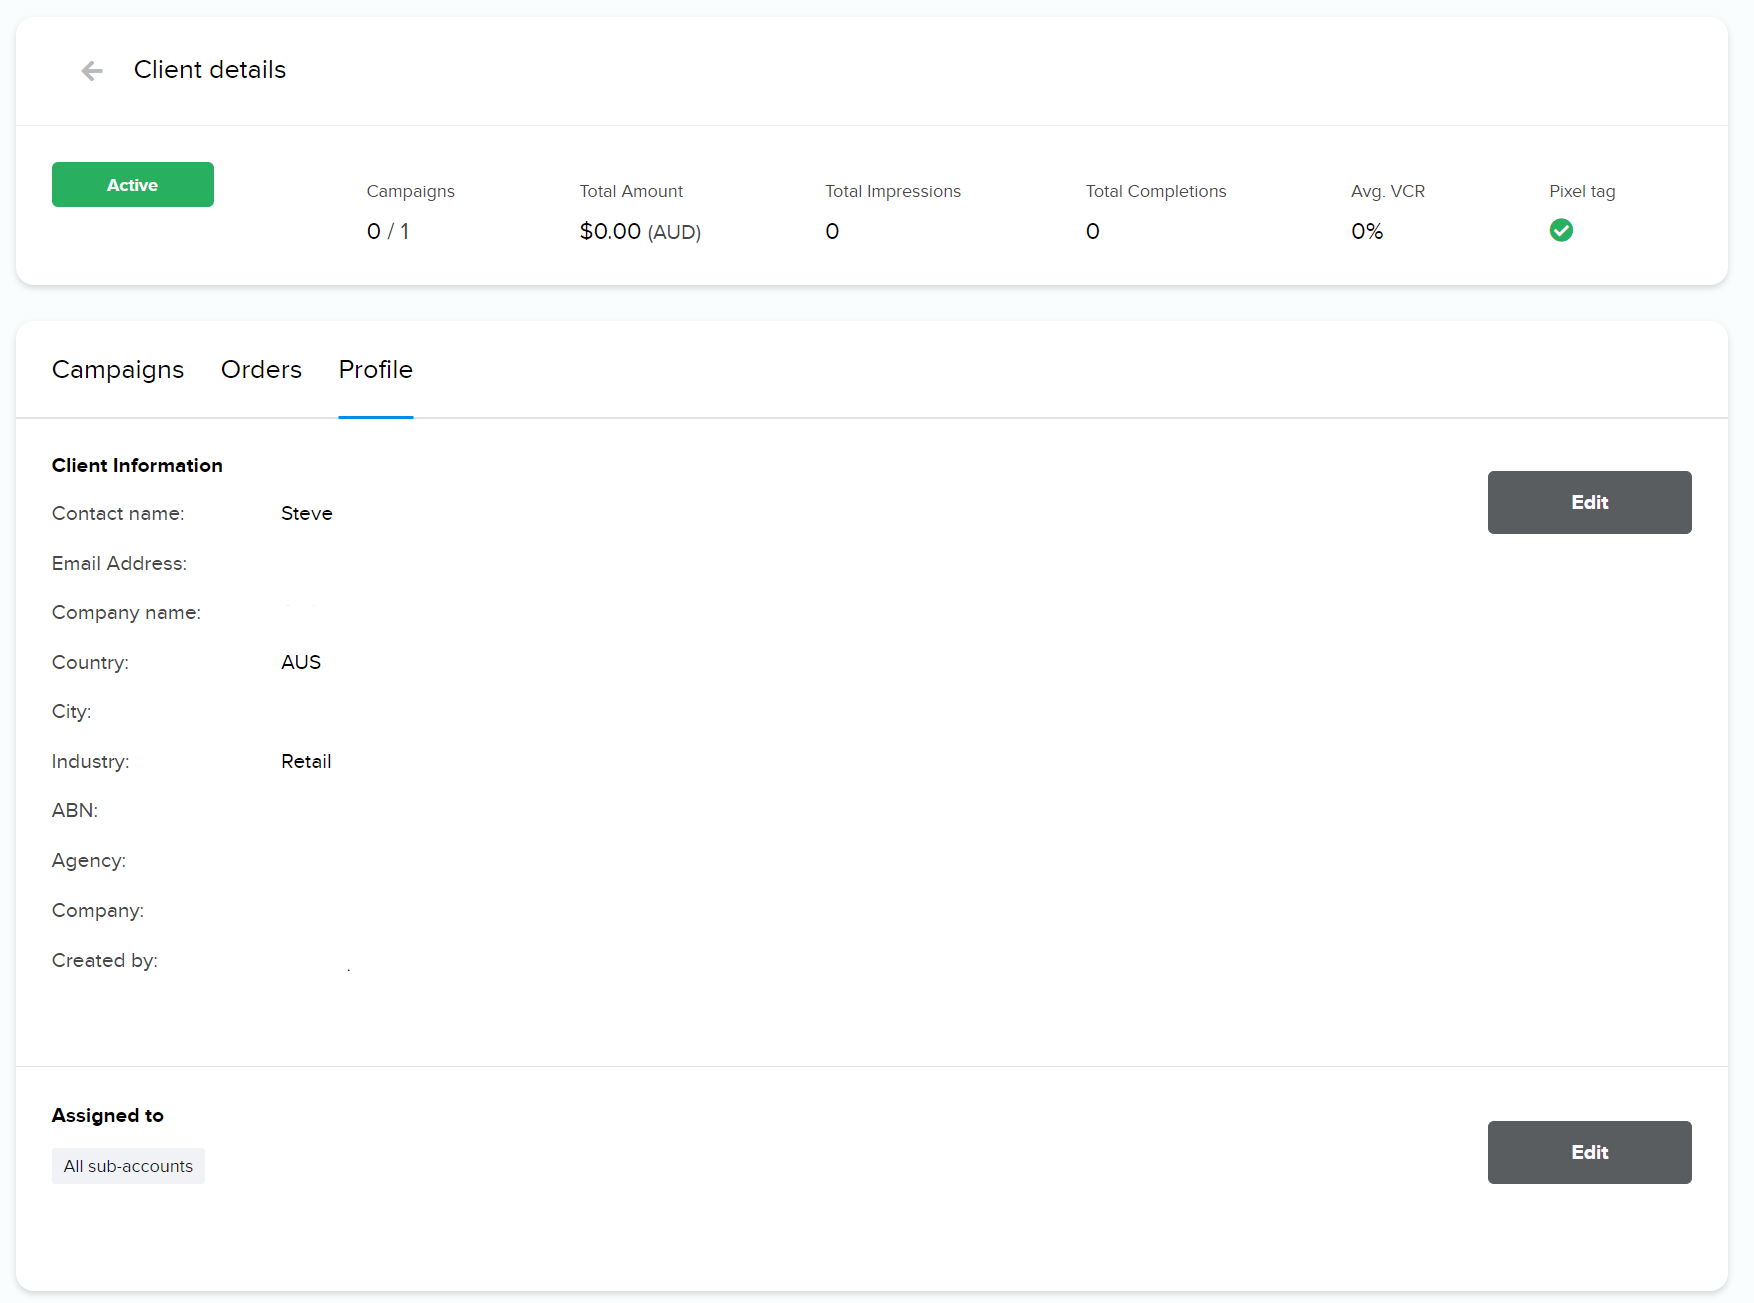The height and width of the screenshot is (1303, 1754).
Task: Click the Total Impressions label
Action: point(893,191)
